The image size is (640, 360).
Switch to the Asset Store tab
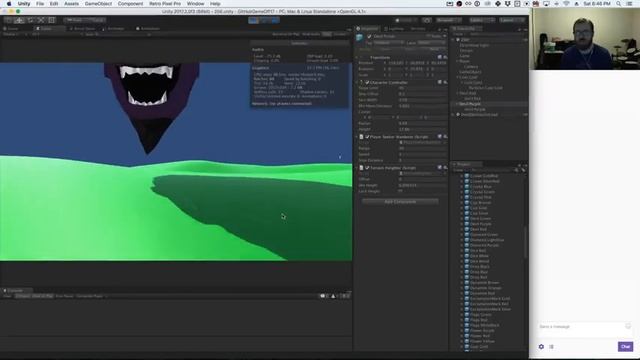(83, 29)
